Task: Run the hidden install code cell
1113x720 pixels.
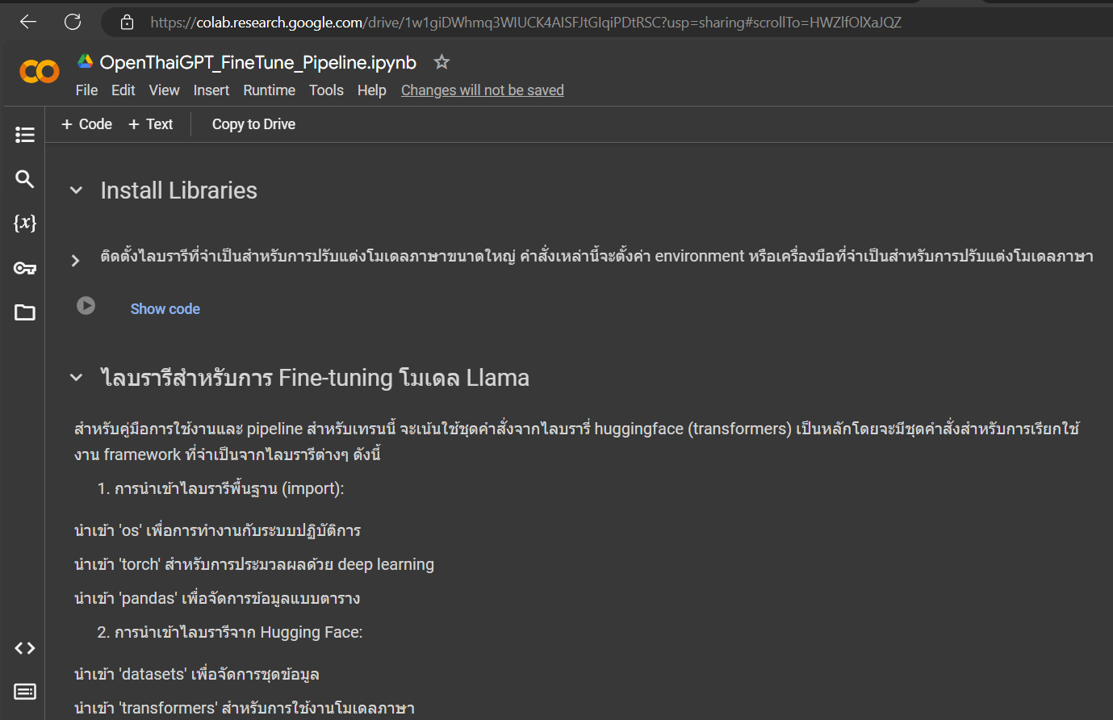Action: 86,307
